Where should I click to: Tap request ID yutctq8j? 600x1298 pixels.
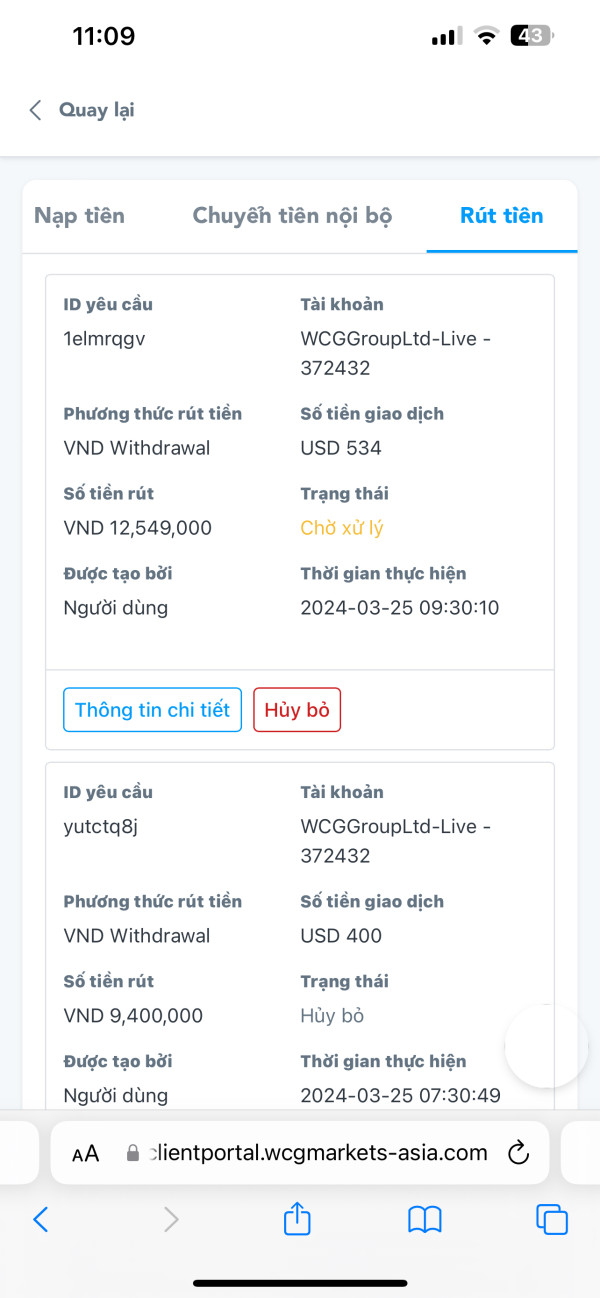[x=99, y=827]
